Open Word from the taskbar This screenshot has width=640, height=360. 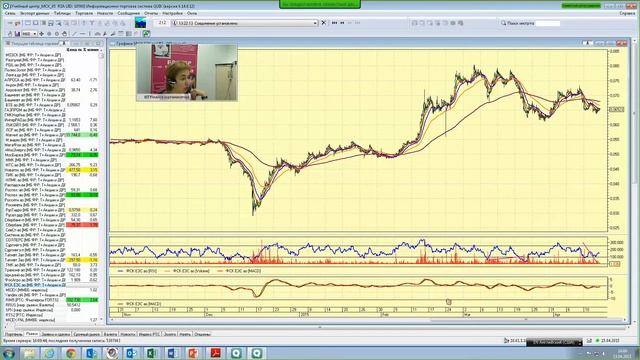coord(172,353)
